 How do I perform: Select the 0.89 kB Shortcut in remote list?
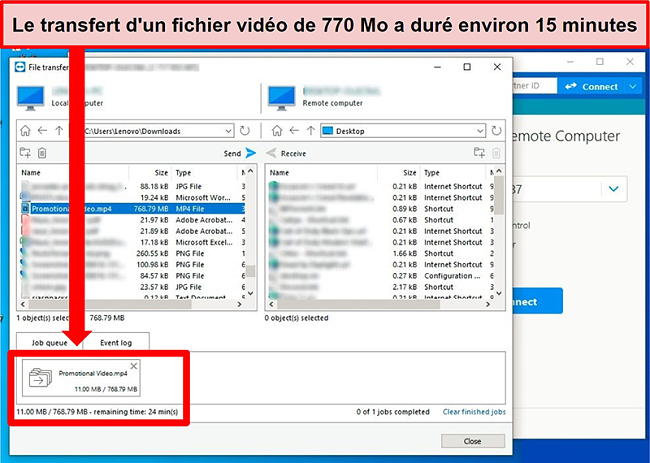click(381, 208)
